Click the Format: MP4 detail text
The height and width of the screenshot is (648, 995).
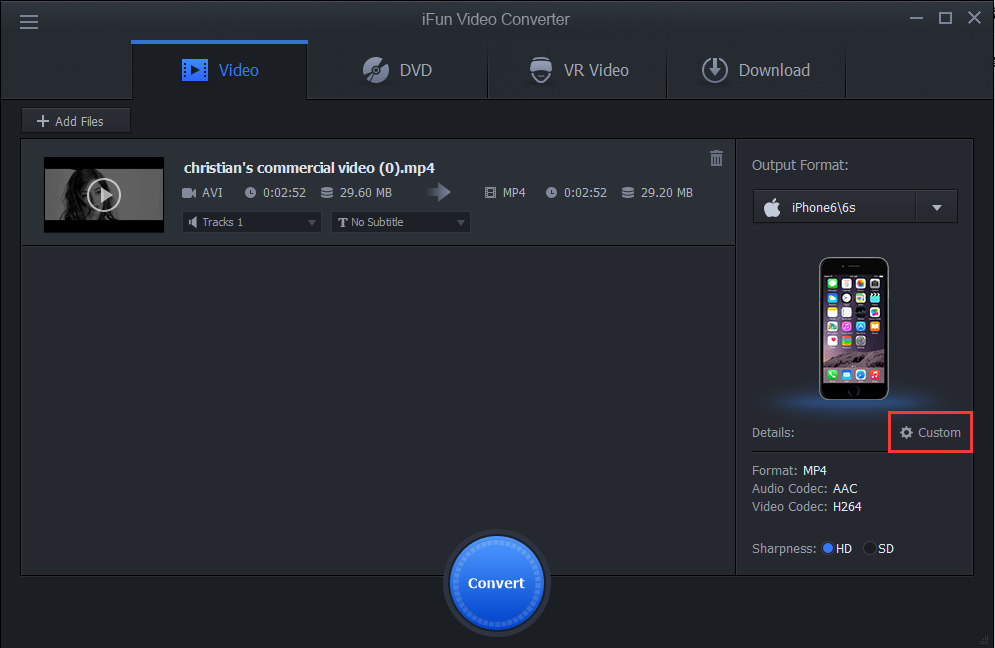click(x=789, y=470)
